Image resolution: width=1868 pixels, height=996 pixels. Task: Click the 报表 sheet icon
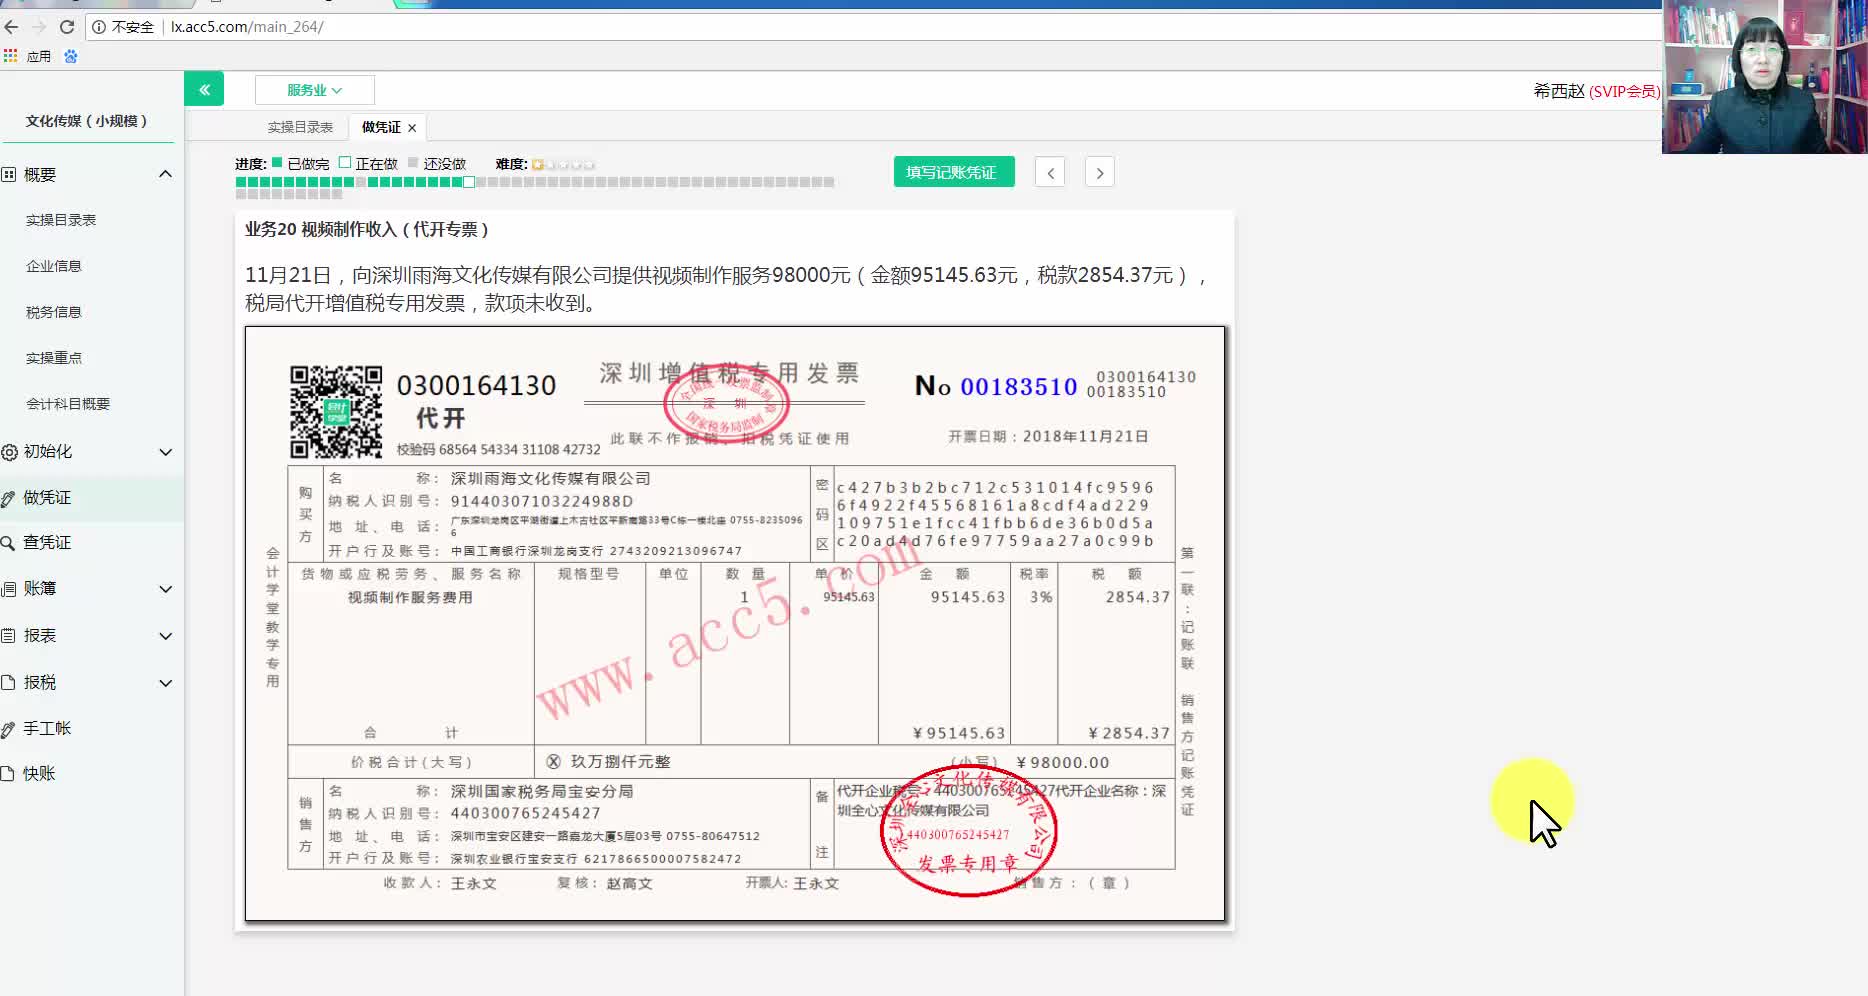pyautogui.click(x=8, y=636)
